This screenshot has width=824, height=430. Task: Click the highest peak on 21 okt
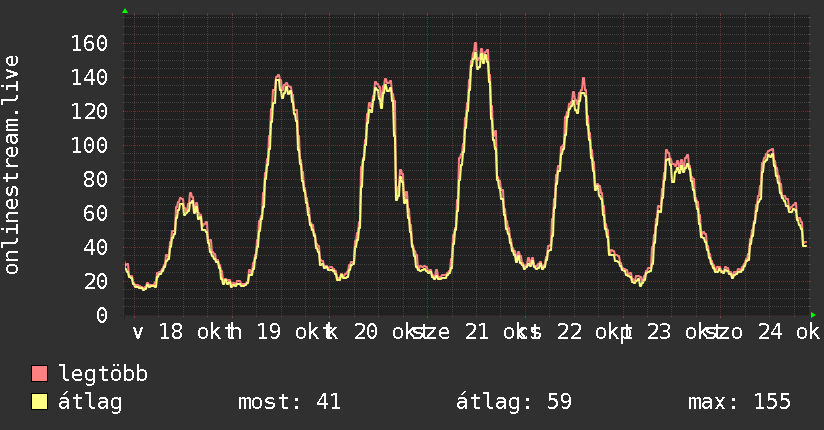pyautogui.click(x=475, y=44)
